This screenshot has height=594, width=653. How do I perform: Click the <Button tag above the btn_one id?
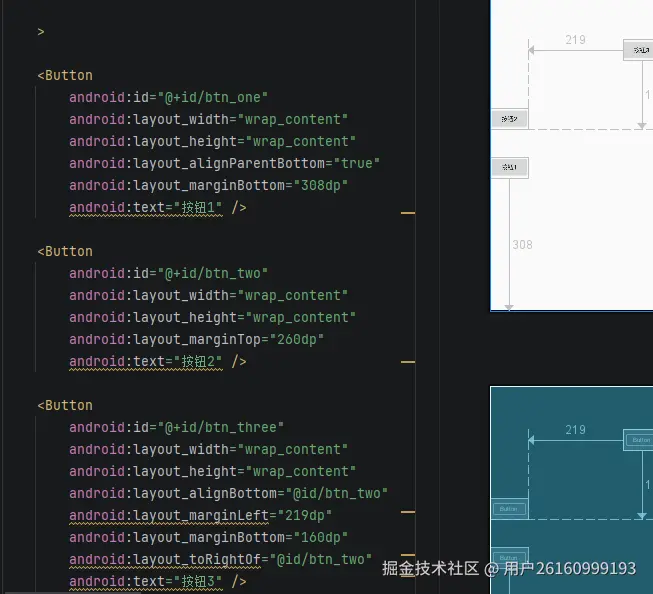pyautogui.click(x=65, y=75)
